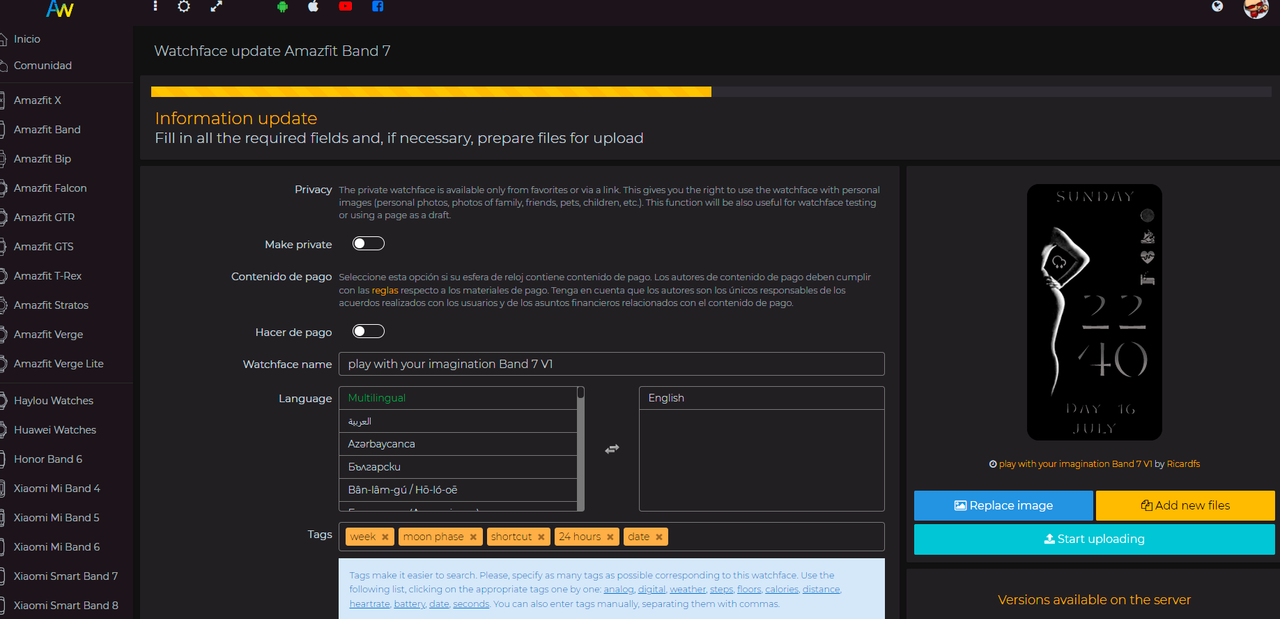The height and width of the screenshot is (619, 1280).
Task: Click the Watchface name input field
Action: [612, 364]
